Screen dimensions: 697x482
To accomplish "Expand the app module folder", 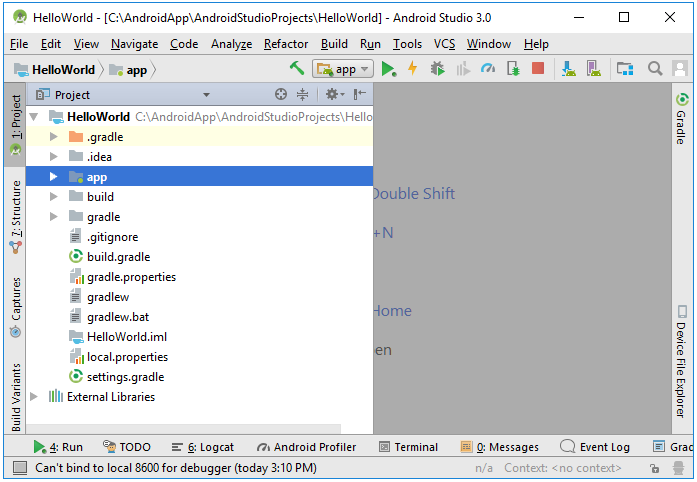I will 53,177.
